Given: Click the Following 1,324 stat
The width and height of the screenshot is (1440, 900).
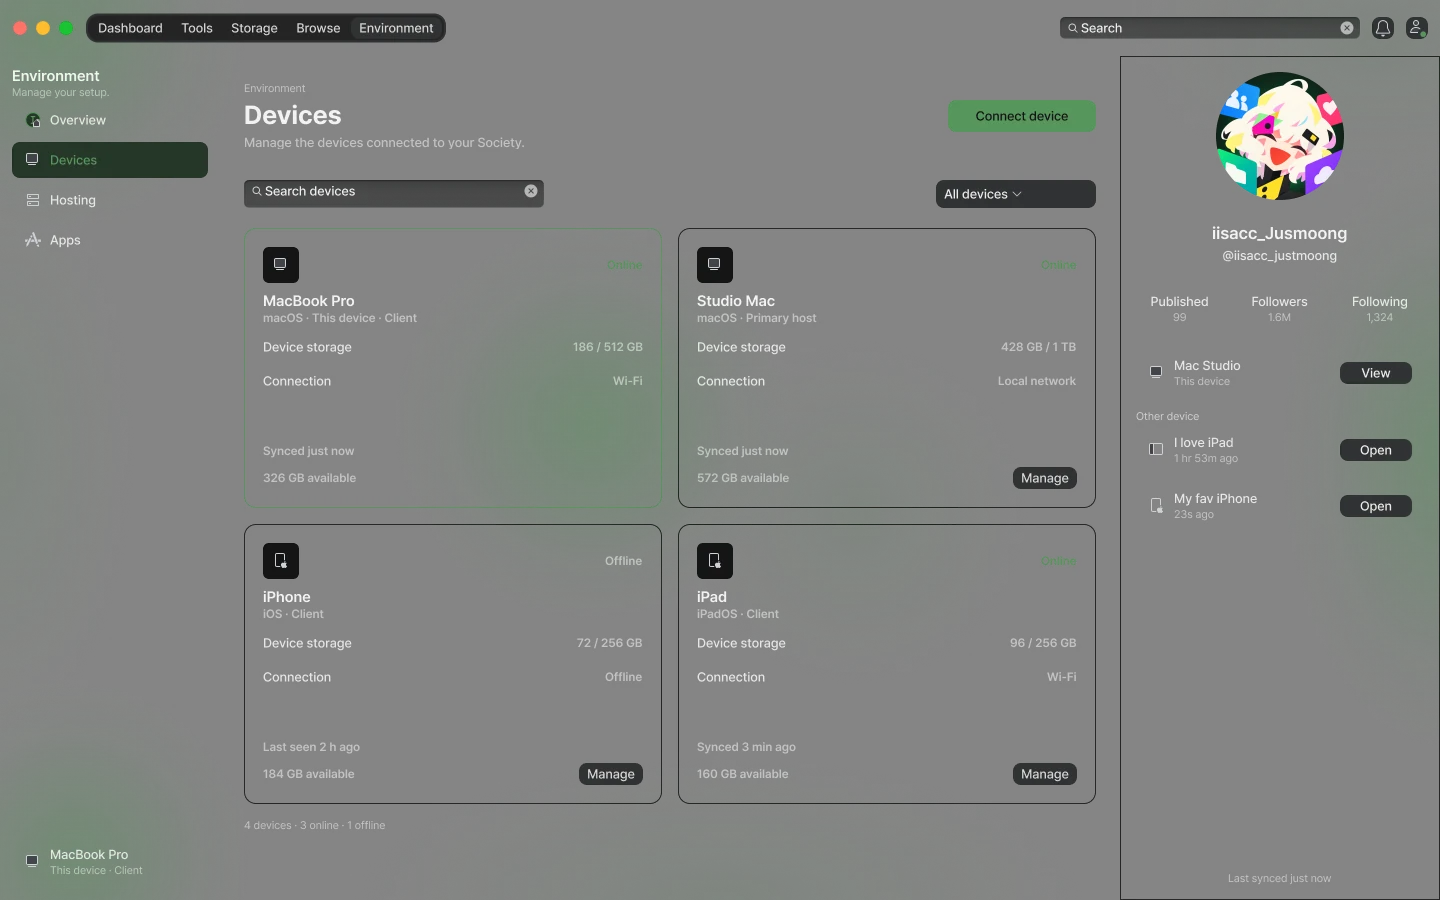Looking at the screenshot, I should 1380,308.
